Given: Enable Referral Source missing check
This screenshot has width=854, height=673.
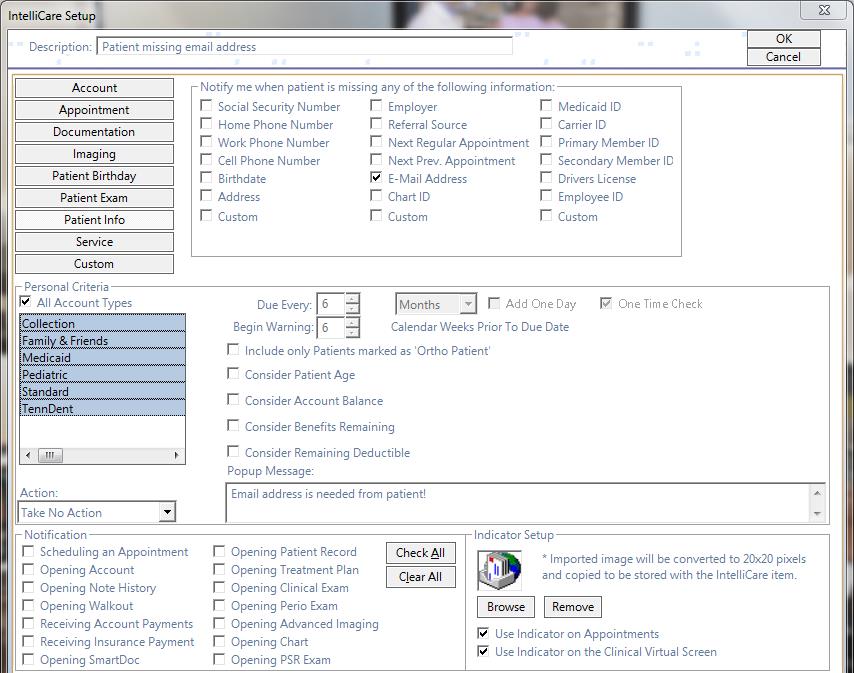Looking at the screenshot, I should [x=376, y=124].
